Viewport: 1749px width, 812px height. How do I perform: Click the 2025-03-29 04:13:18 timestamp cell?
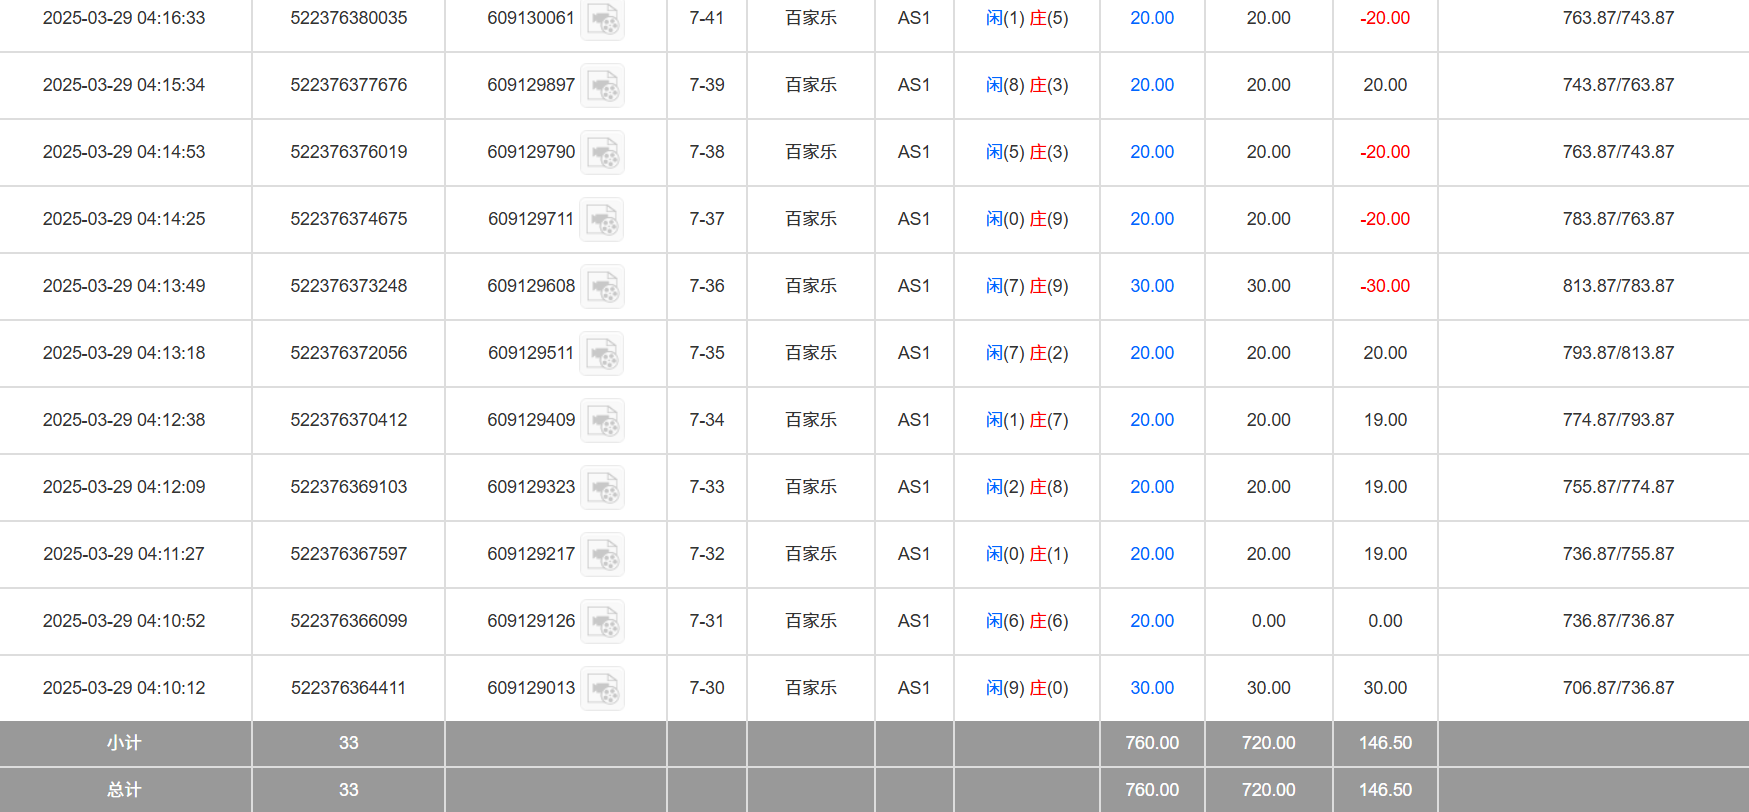124,353
